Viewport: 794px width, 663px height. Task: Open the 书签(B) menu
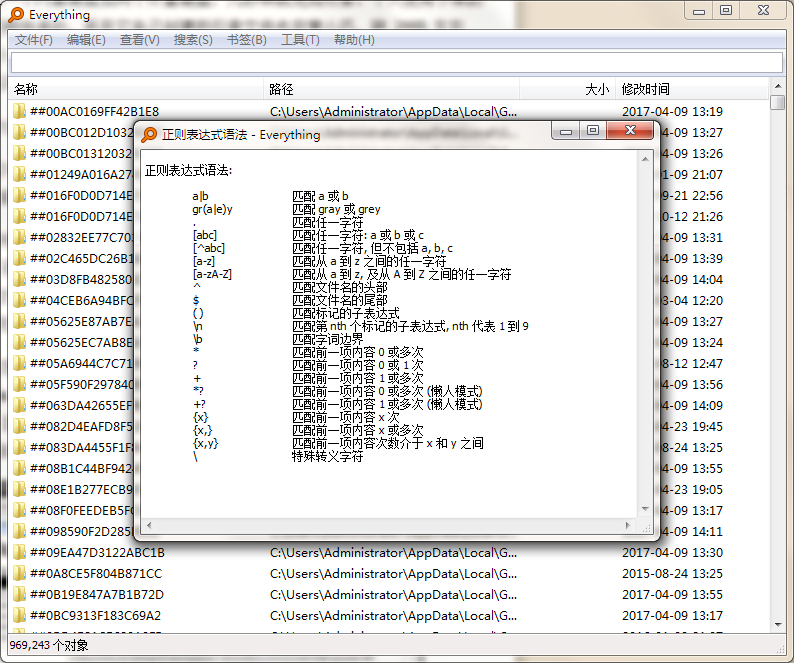coord(246,40)
